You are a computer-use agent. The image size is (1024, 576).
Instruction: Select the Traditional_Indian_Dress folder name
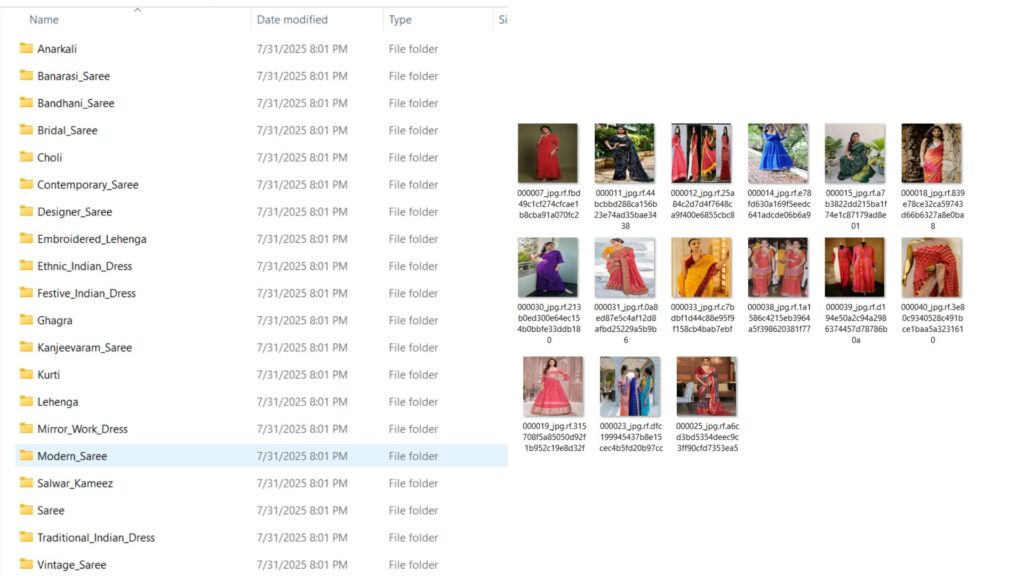tap(96, 538)
